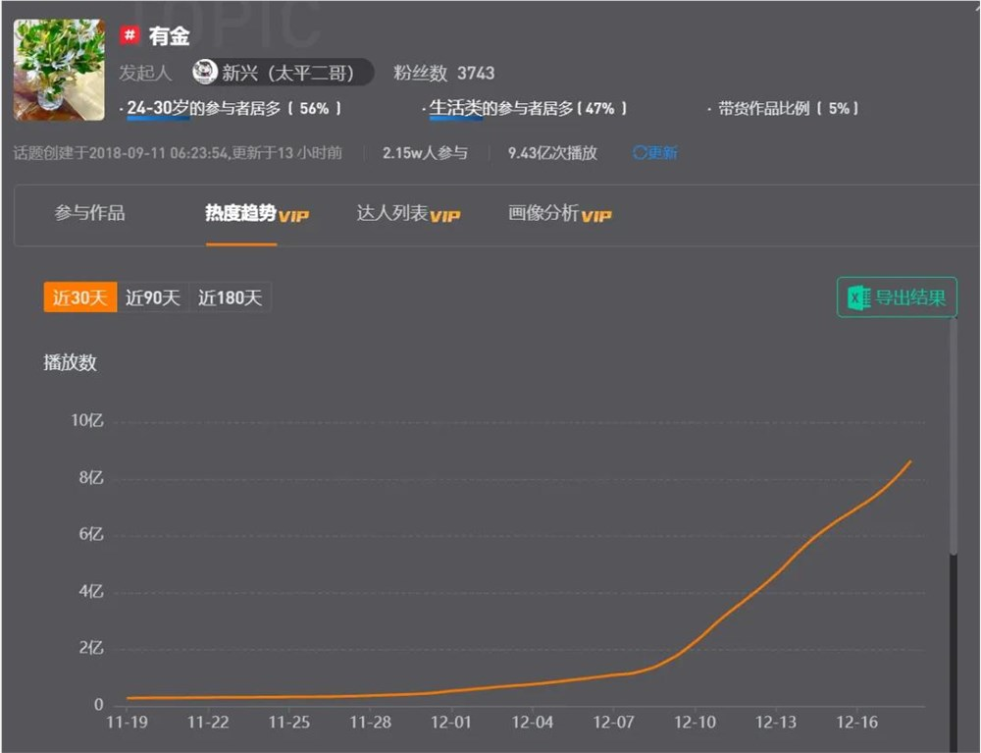Click the 播放数 axis label
The image size is (981, 753).
(x=70, y=362)
